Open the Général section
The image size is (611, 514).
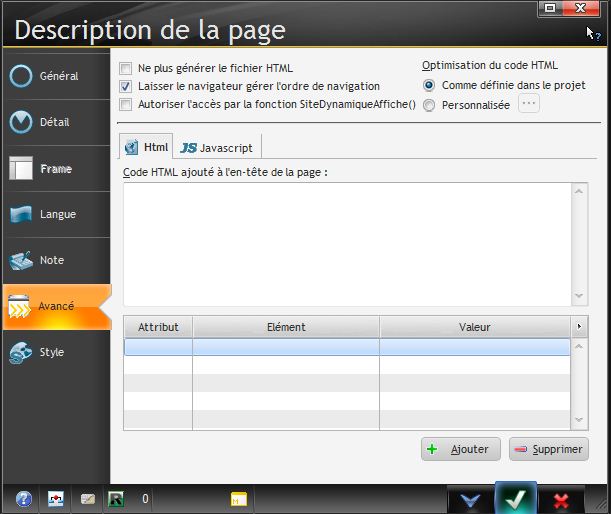57,76
